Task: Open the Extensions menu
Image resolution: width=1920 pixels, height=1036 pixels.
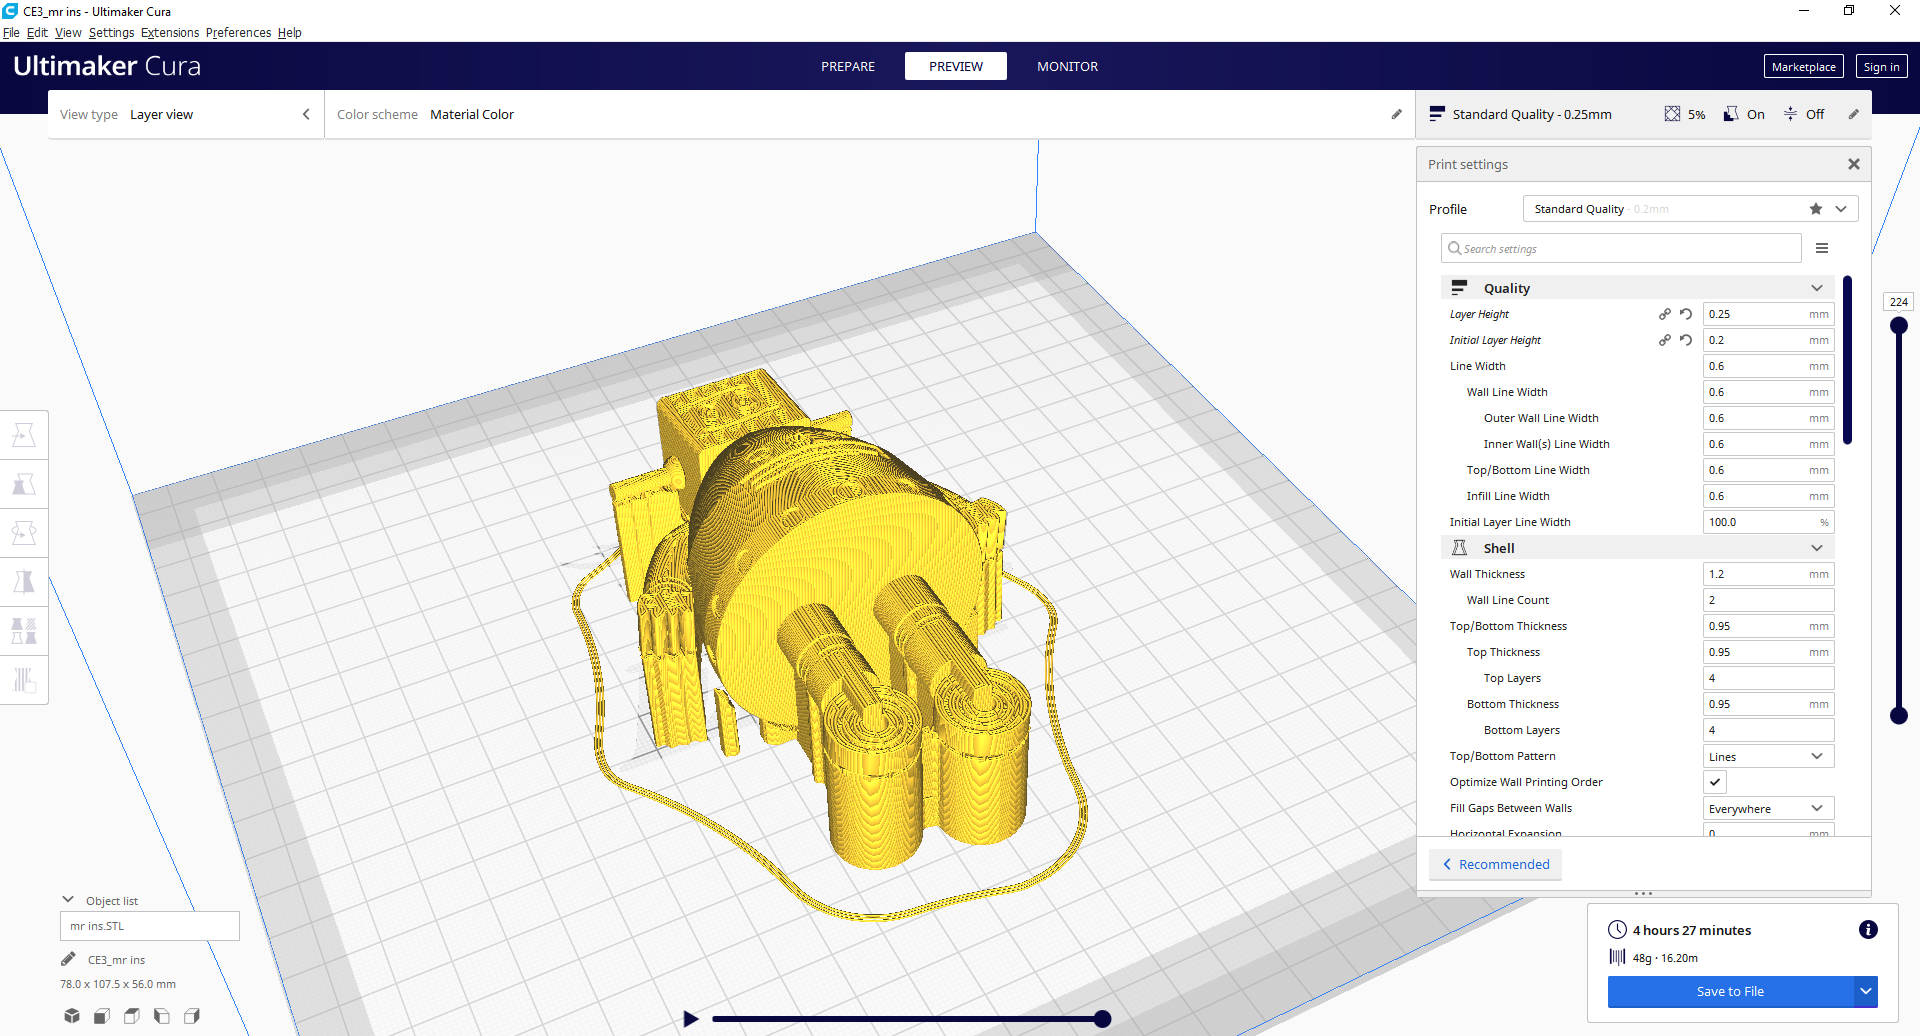Action: pyautogui.click(x=170, y=32)
